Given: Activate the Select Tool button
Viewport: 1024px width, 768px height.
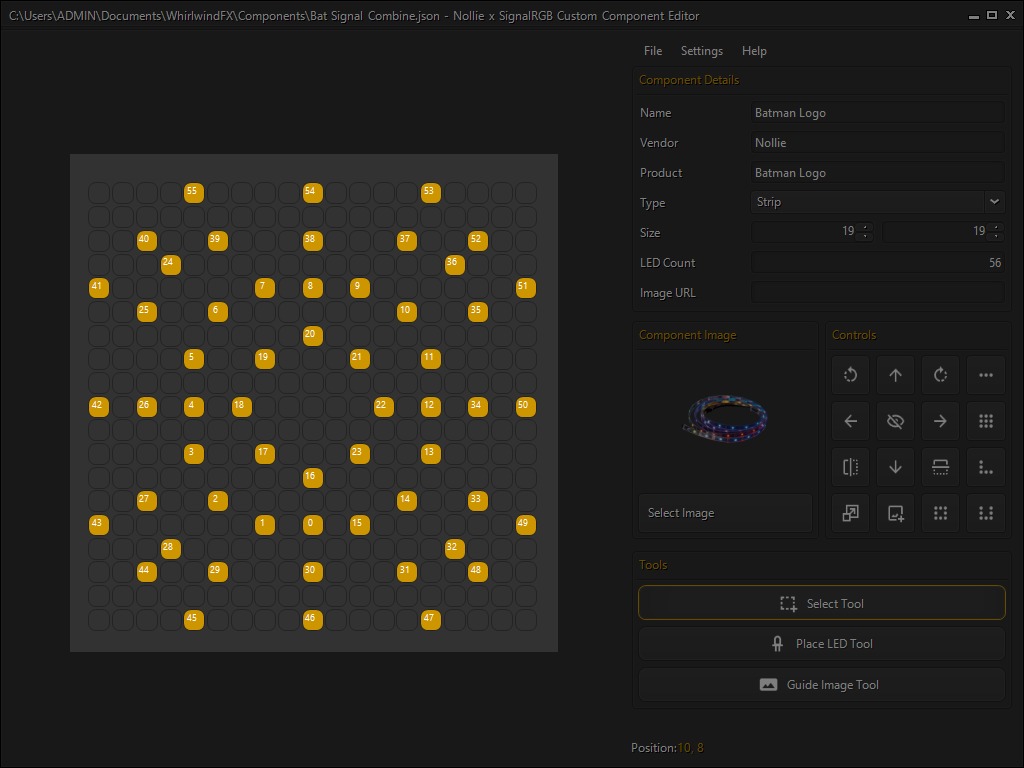Looking at the screenshot, I should pos(822,603).
